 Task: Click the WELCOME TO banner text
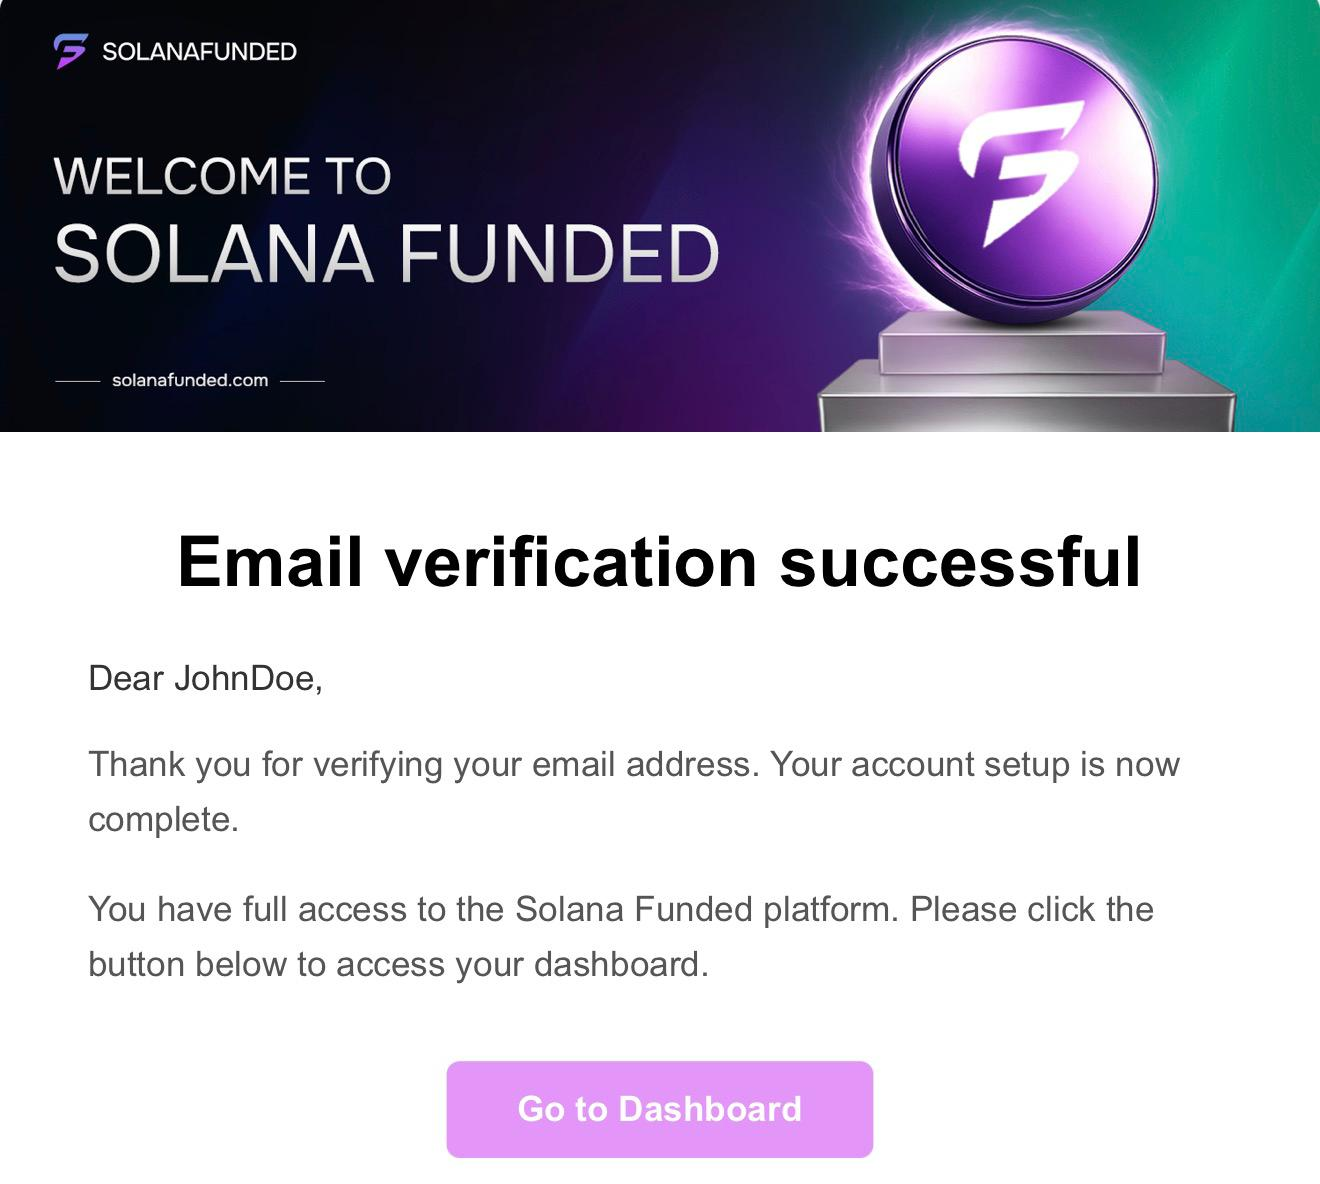point(222,176)
